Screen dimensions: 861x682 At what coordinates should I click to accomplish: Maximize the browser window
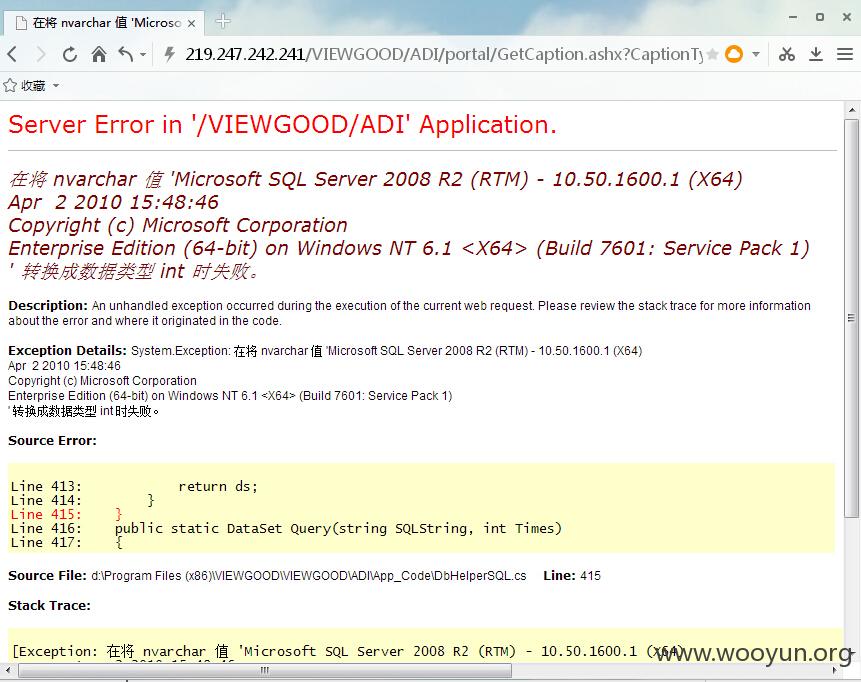(819, 17)
